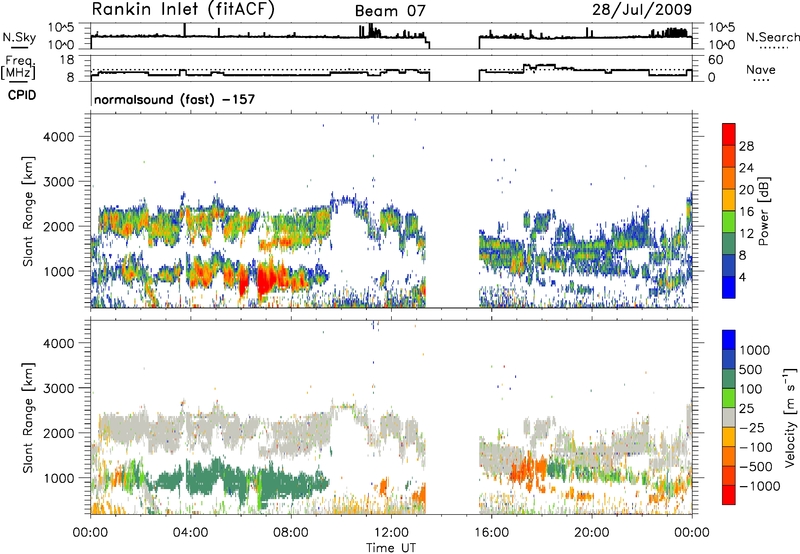
Task: Select the 'Beam 07' header text
Action: tap(390, 11)
